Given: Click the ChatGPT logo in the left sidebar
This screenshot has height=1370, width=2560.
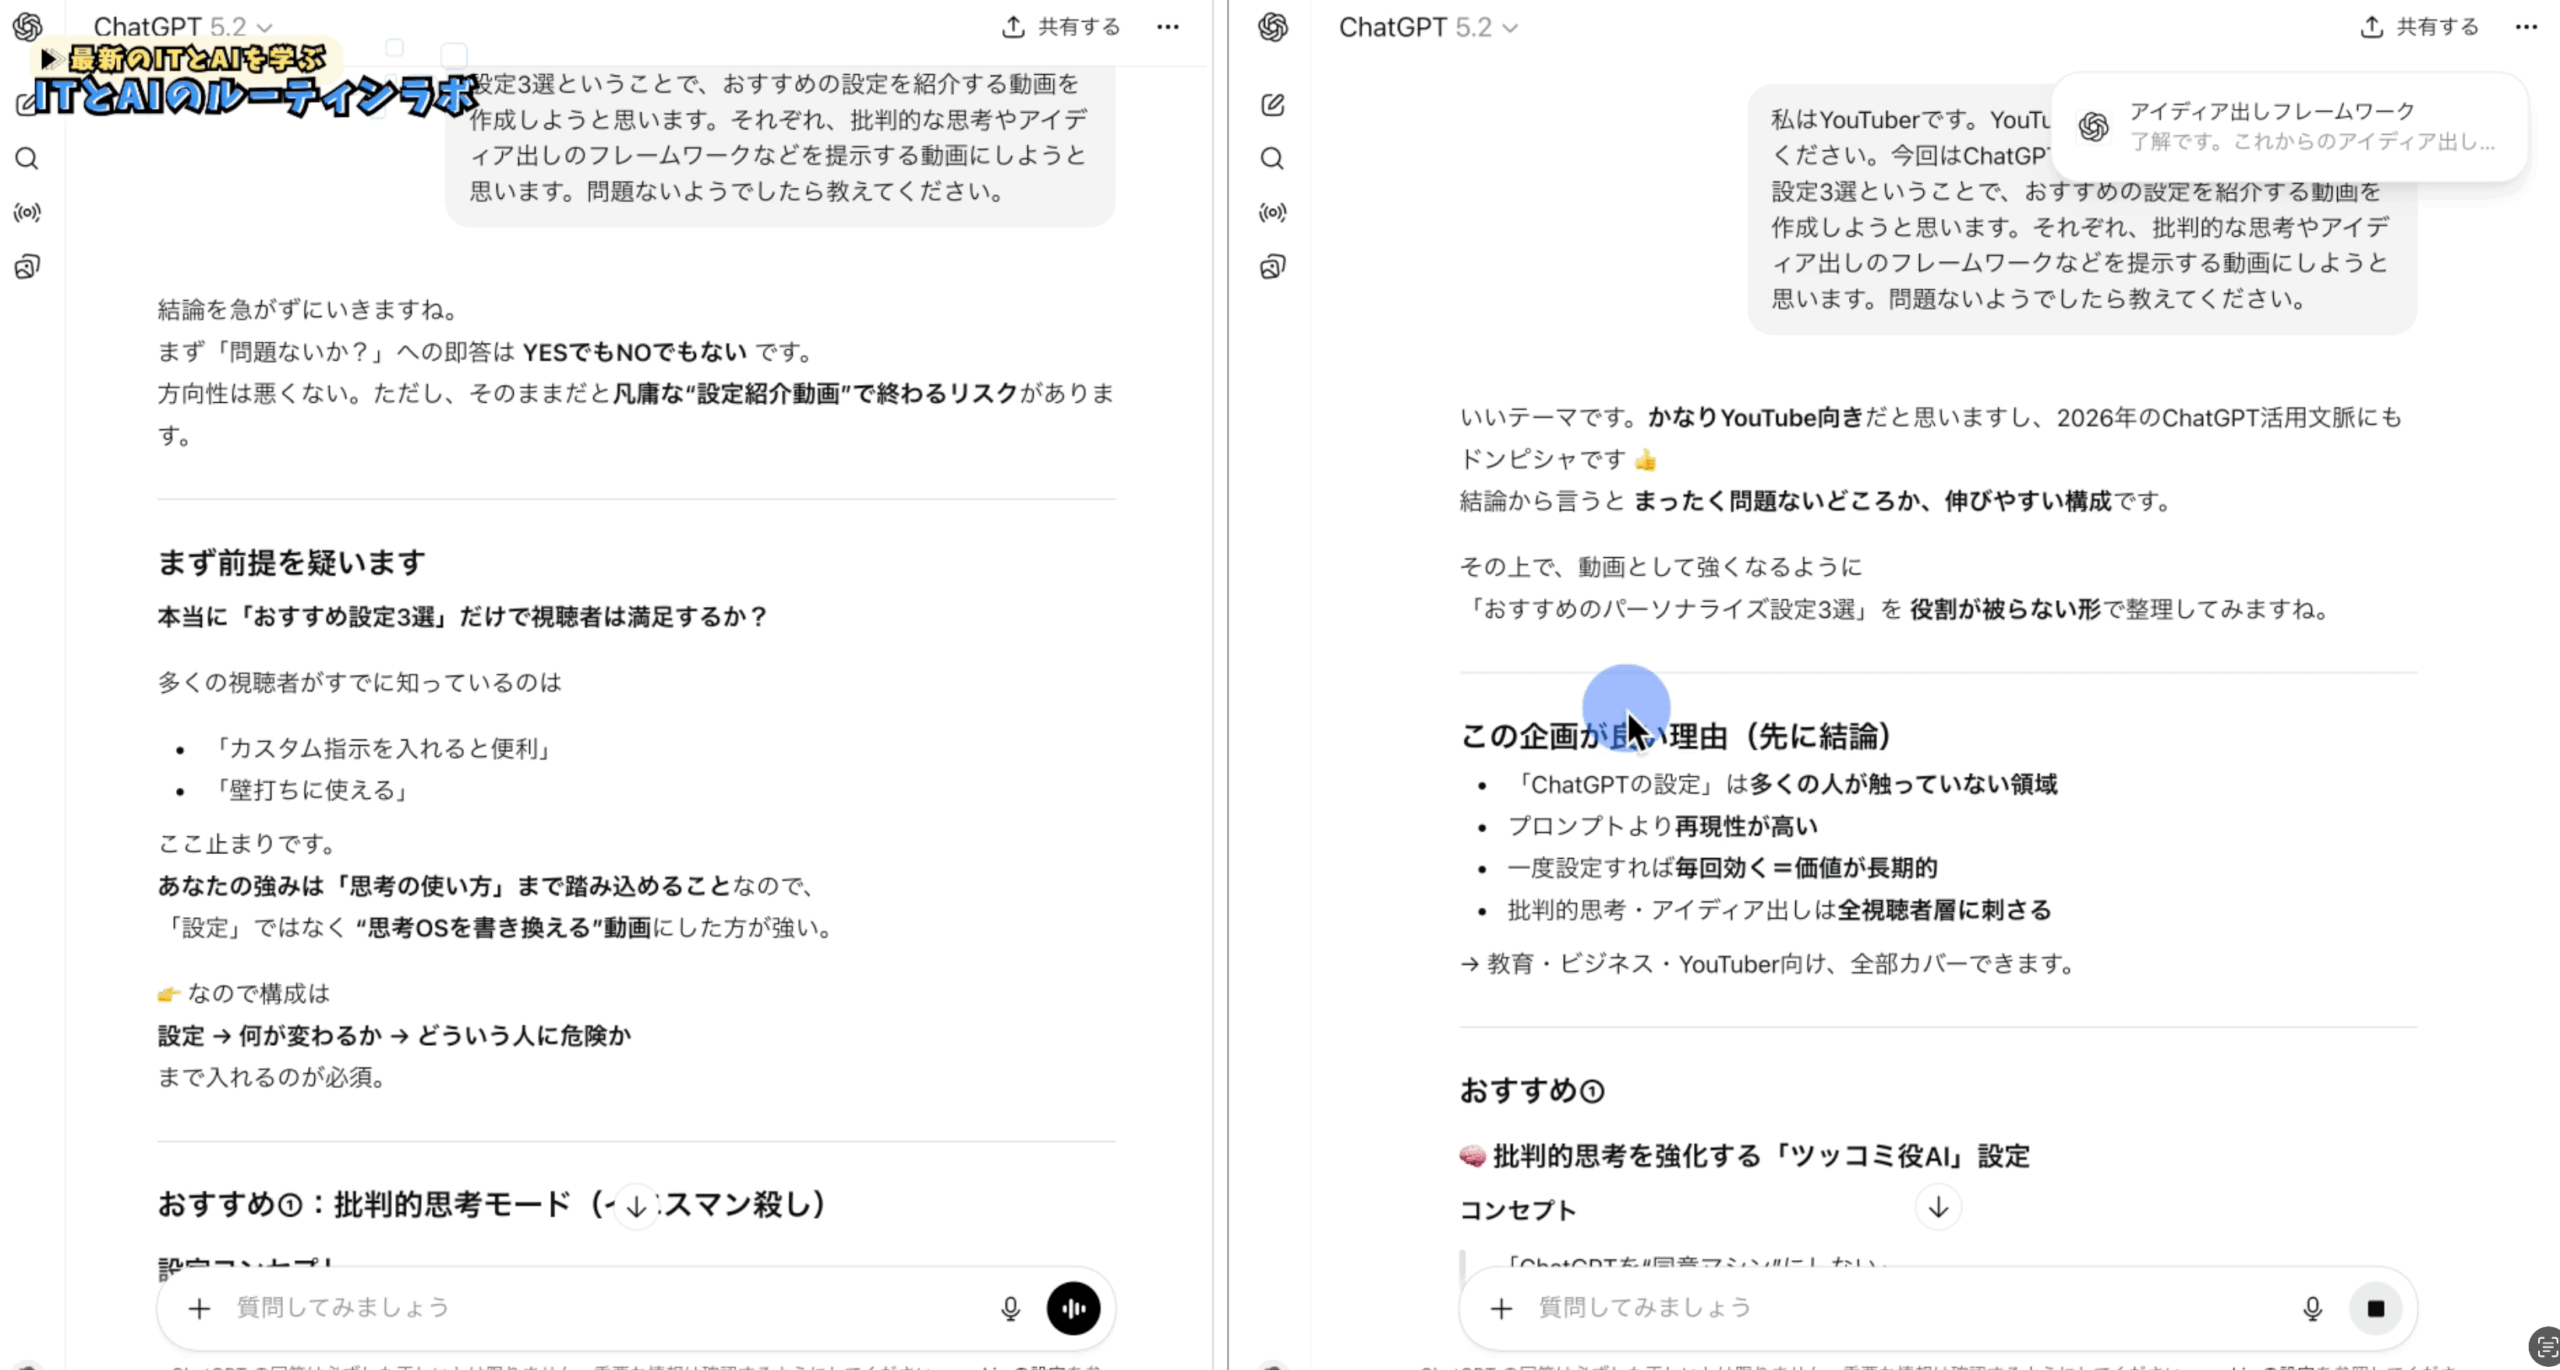Looking at the screenshot, I should pos(27,27).
